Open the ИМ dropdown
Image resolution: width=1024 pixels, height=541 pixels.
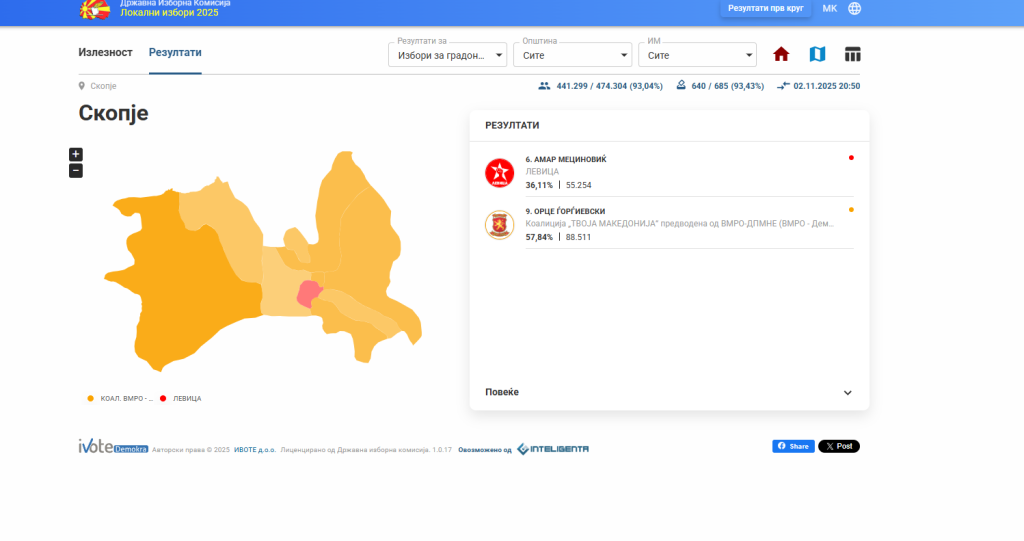tap(697, 55)
